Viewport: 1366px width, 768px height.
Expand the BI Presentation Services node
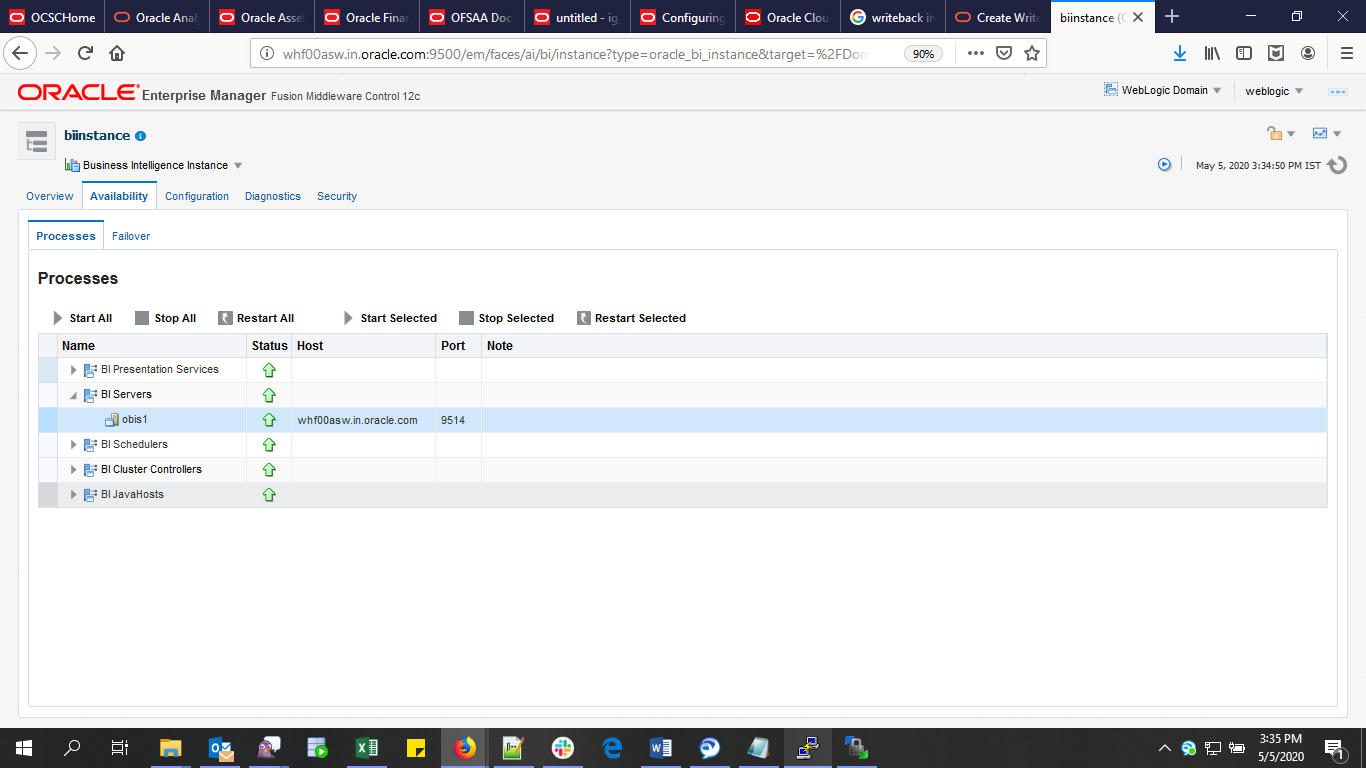tap(73, 370)
